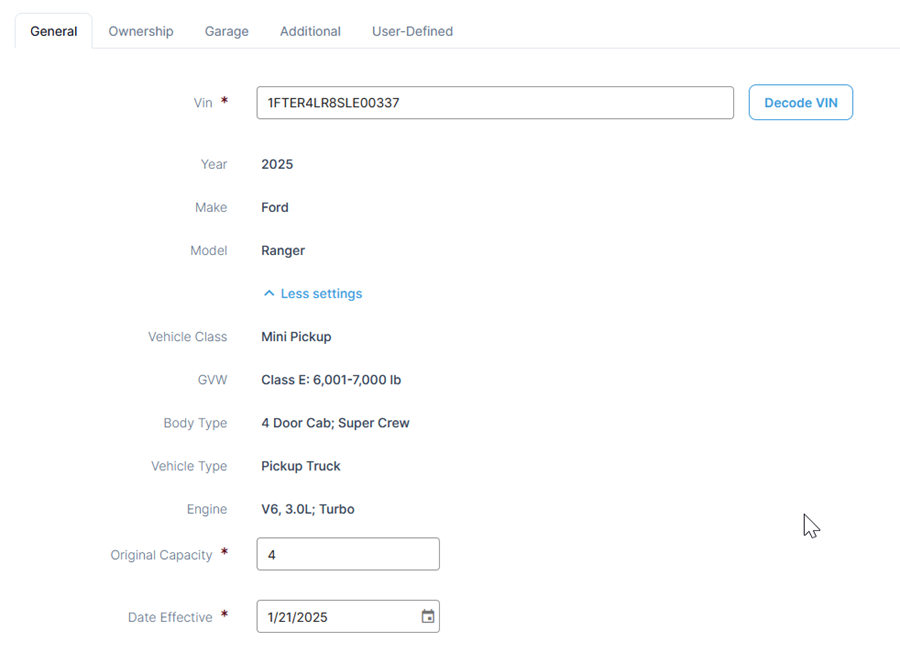Click the chevron-up icon beside Less settings
The width and height of the screenshot is (900, 653).
[x=269, y=293]
